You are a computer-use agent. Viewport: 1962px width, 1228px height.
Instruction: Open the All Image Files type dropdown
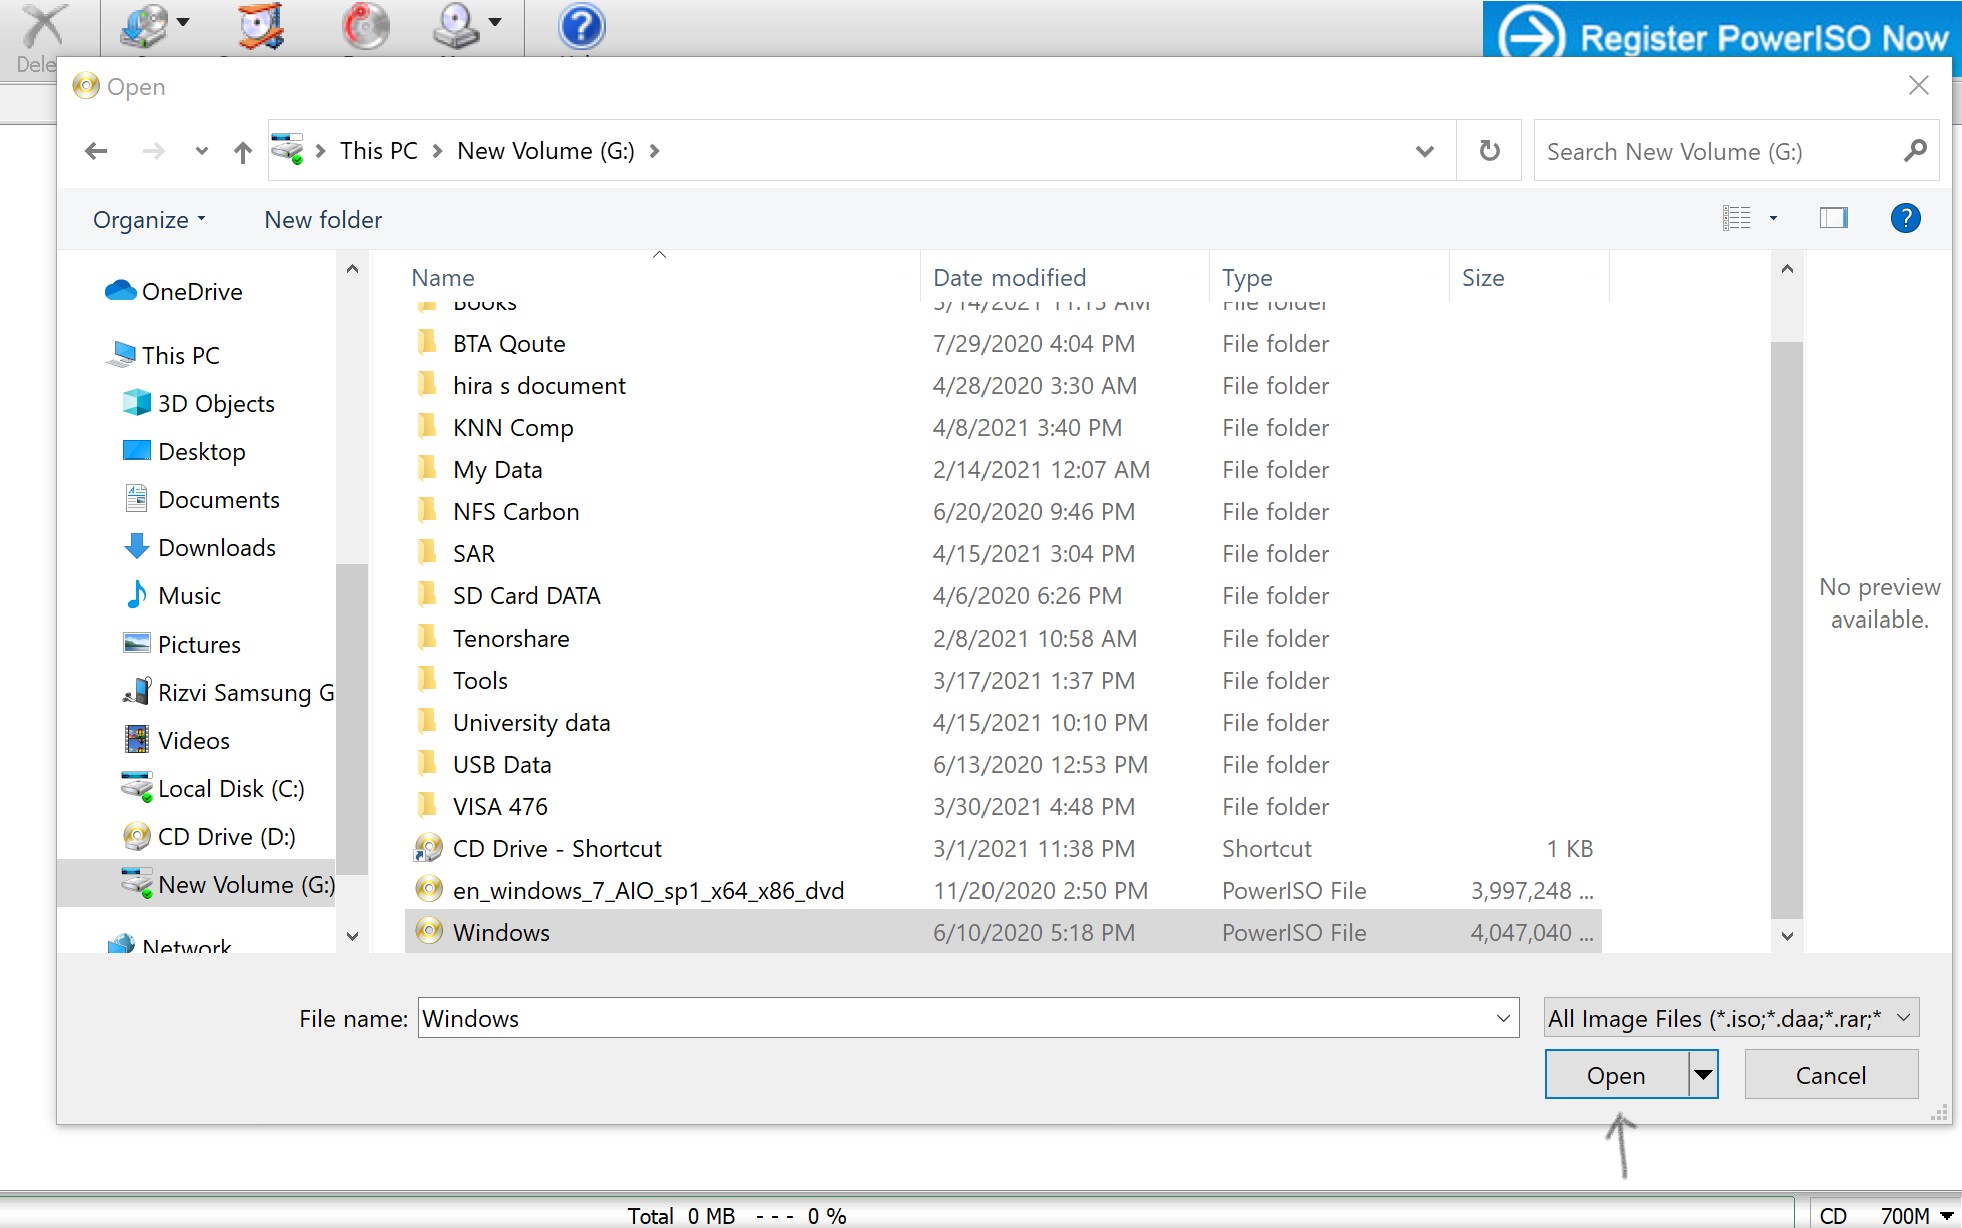click(1731, 1019)
